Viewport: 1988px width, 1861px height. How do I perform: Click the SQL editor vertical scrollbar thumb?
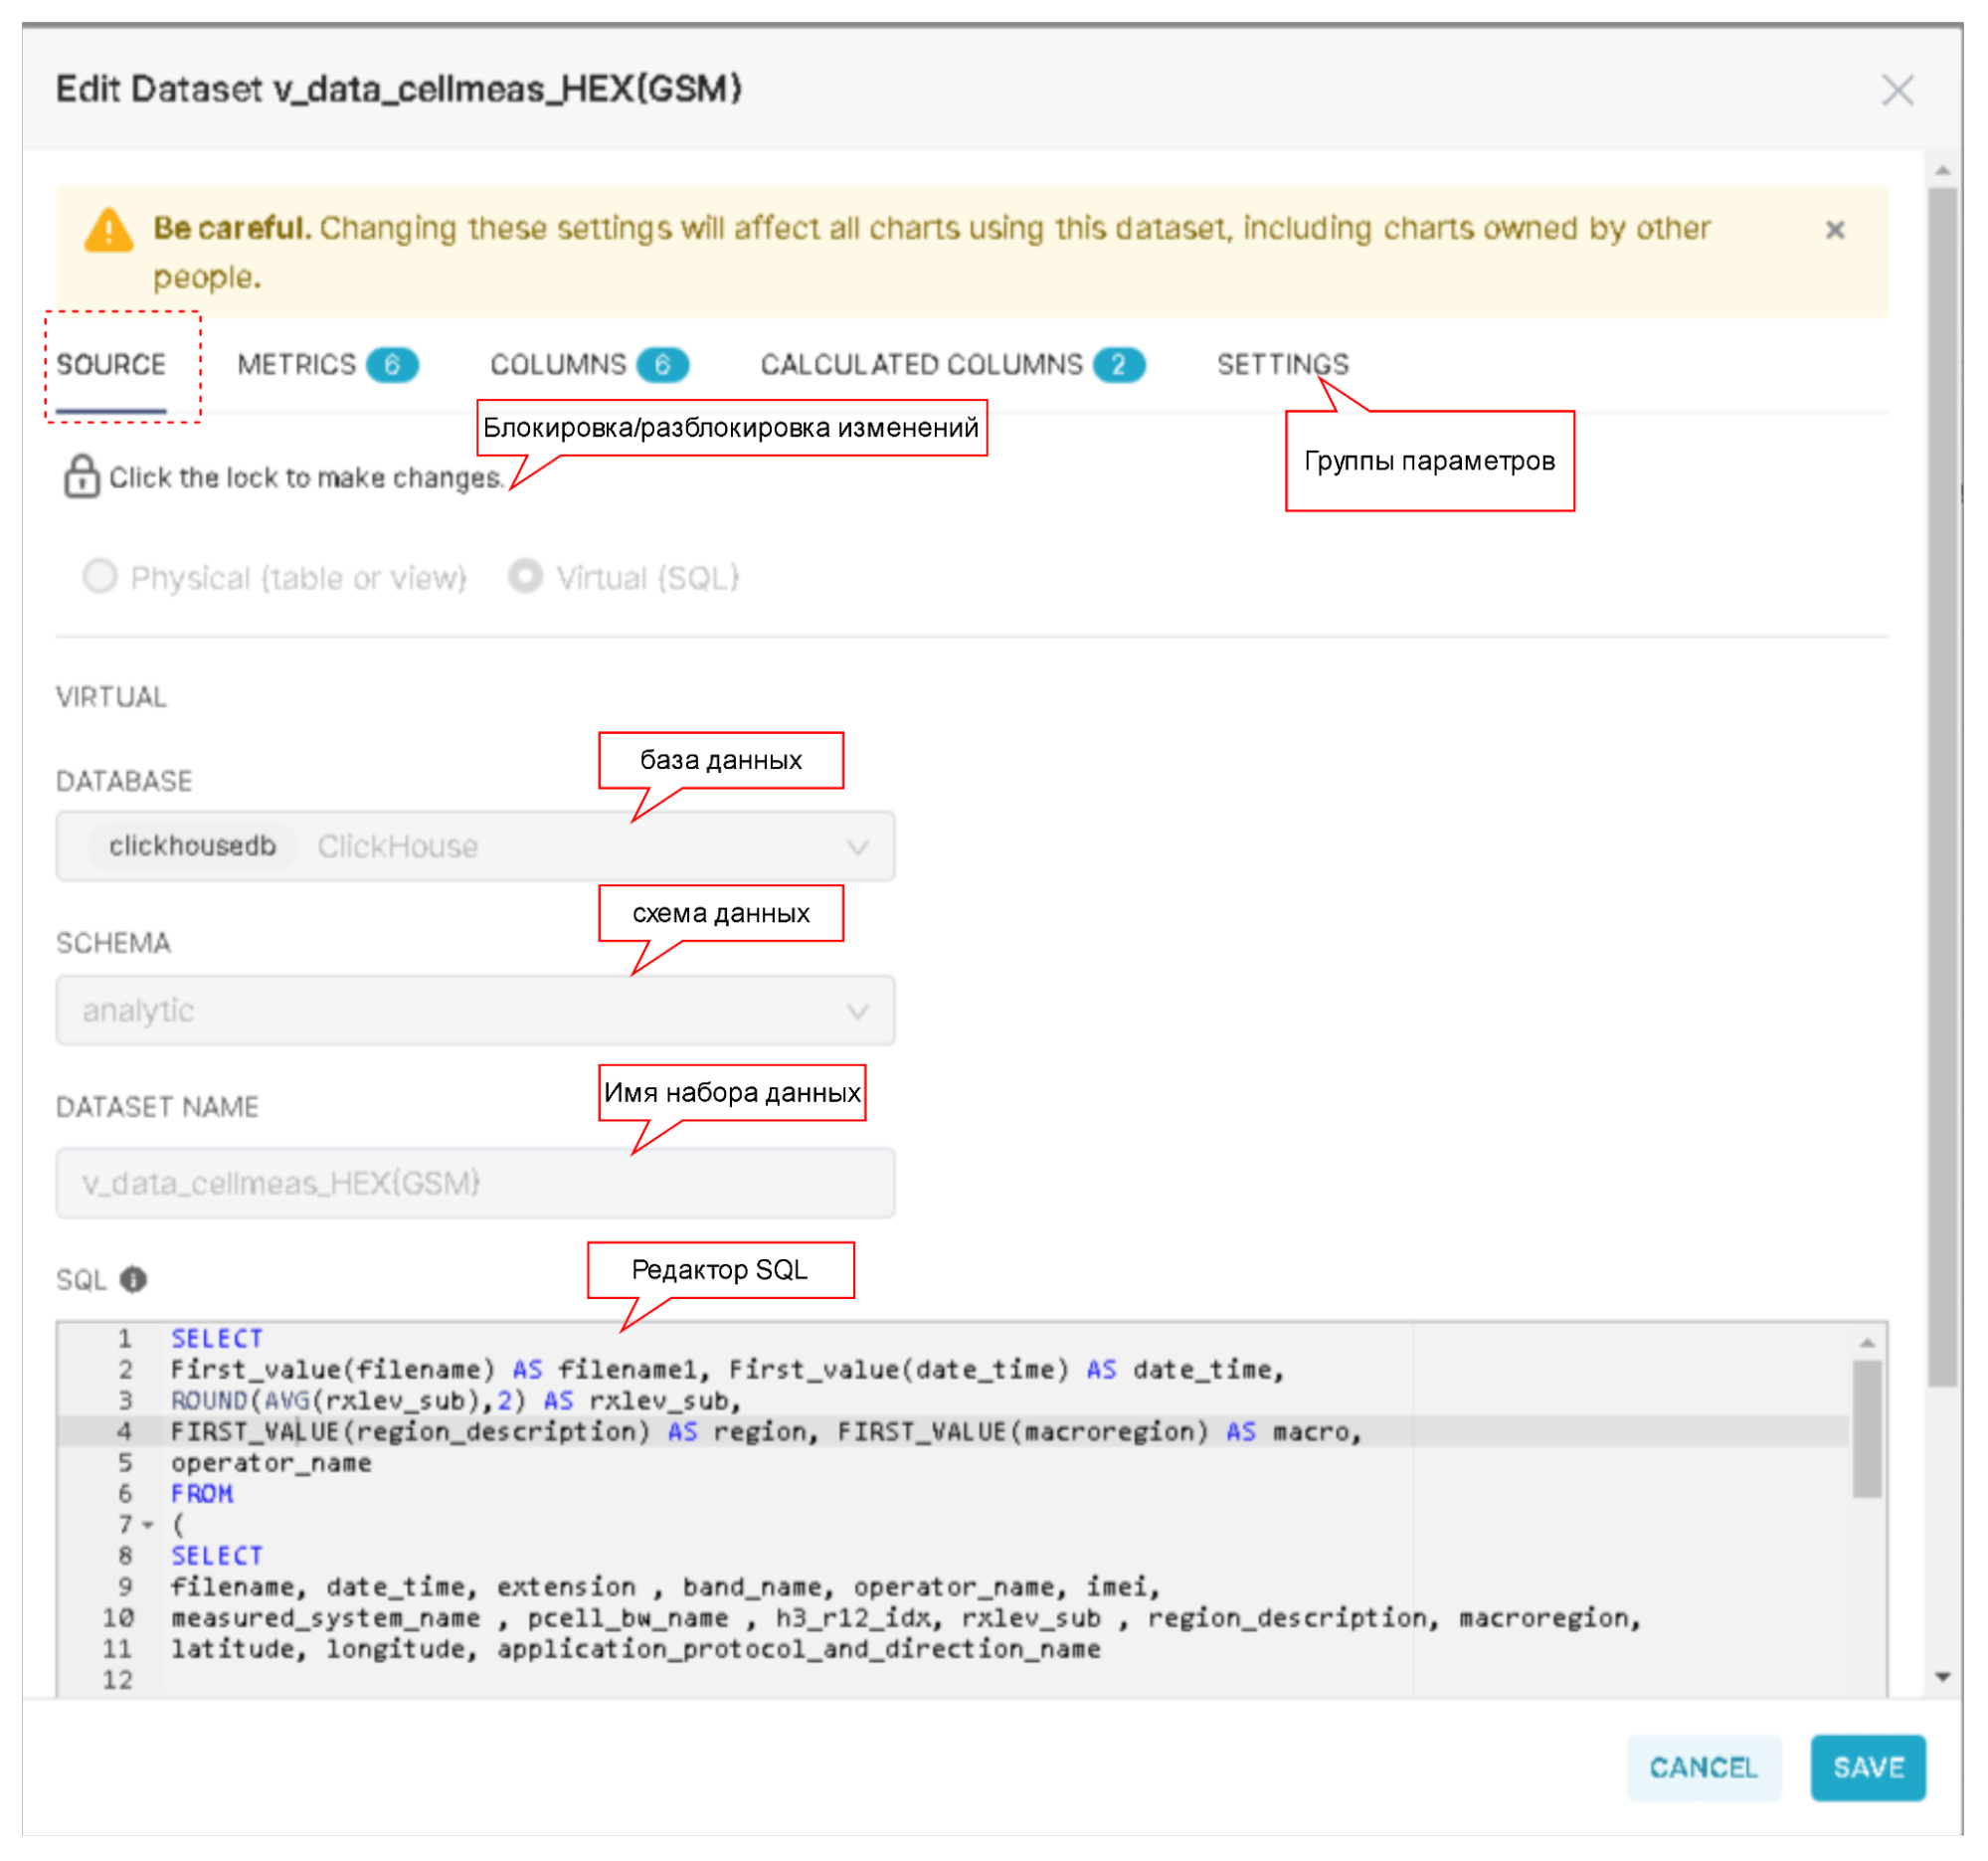[1866, 1428]
